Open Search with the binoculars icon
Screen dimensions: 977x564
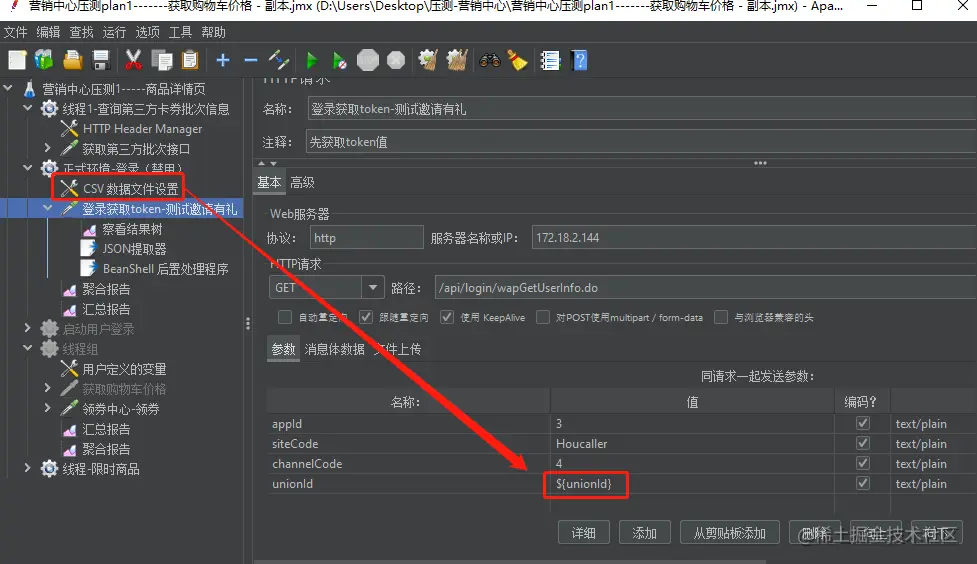490,60
